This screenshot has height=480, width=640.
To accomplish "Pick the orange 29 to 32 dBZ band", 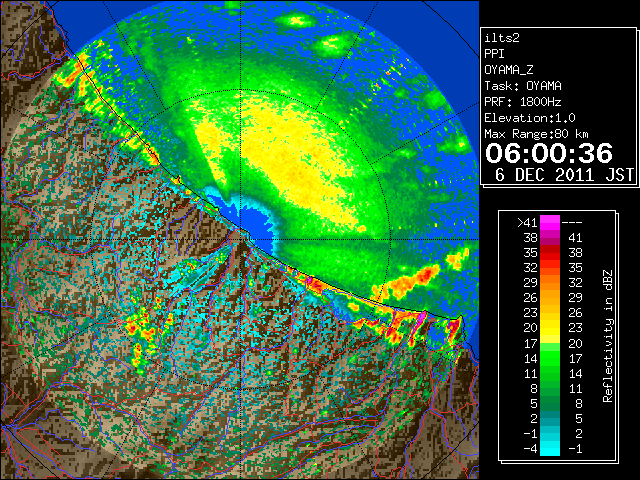I will 550,283.
